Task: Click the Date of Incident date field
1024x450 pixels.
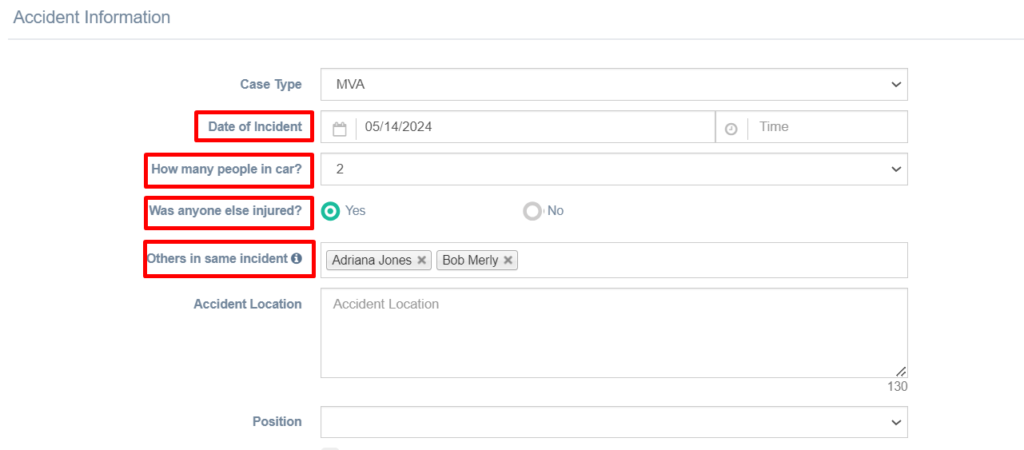Action: tap(536, 127)
